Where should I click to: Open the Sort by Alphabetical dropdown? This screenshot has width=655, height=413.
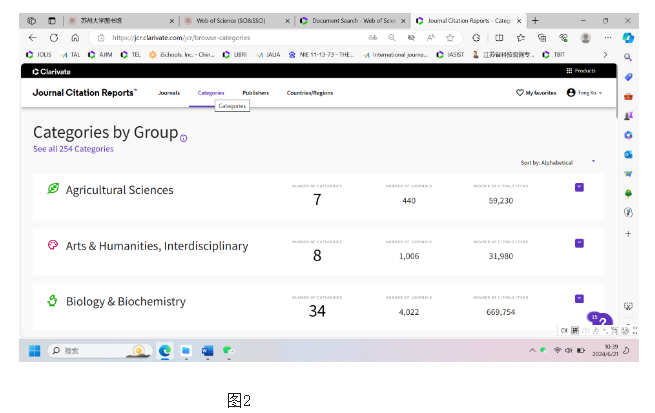(x=558, y=162)
